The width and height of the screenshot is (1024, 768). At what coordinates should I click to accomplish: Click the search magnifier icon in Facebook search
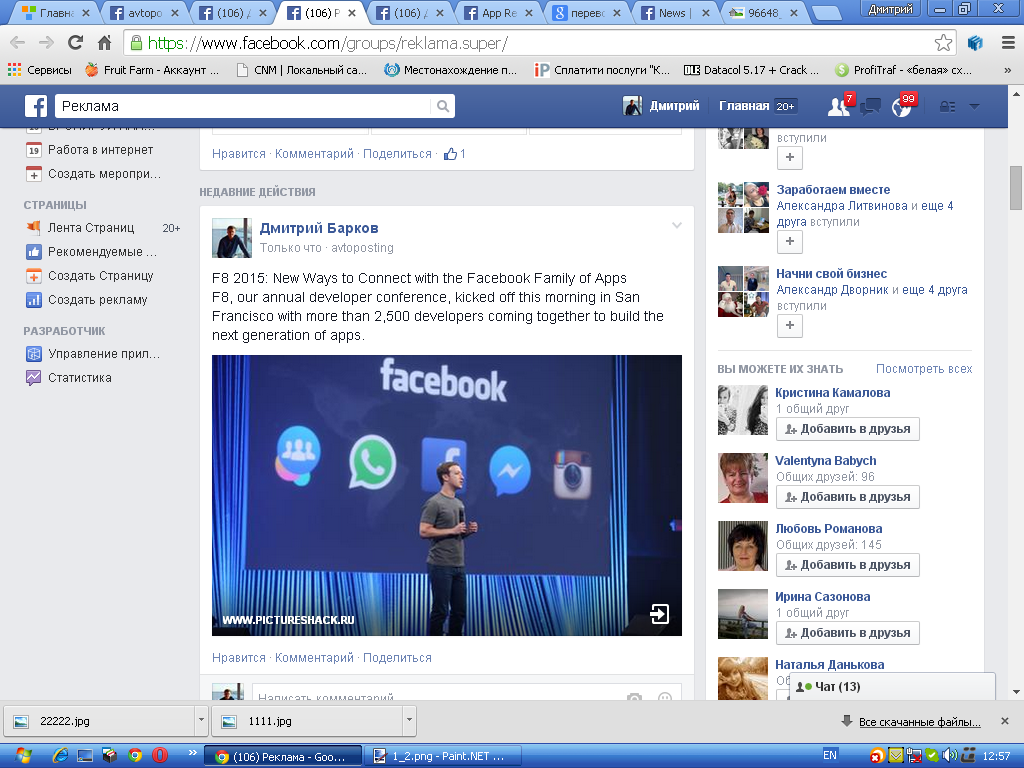click(443, 106)
